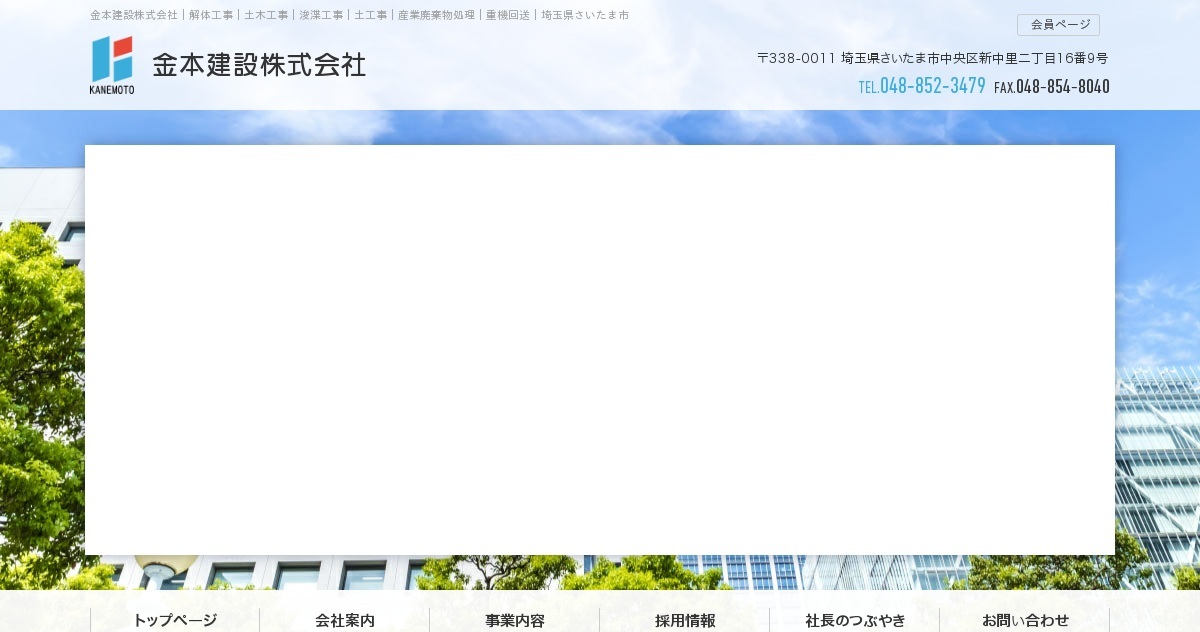Go to トップページ in navigation
Viewport: 1200px width, 632px height.
pyautogui.click(x=175, y=620)
